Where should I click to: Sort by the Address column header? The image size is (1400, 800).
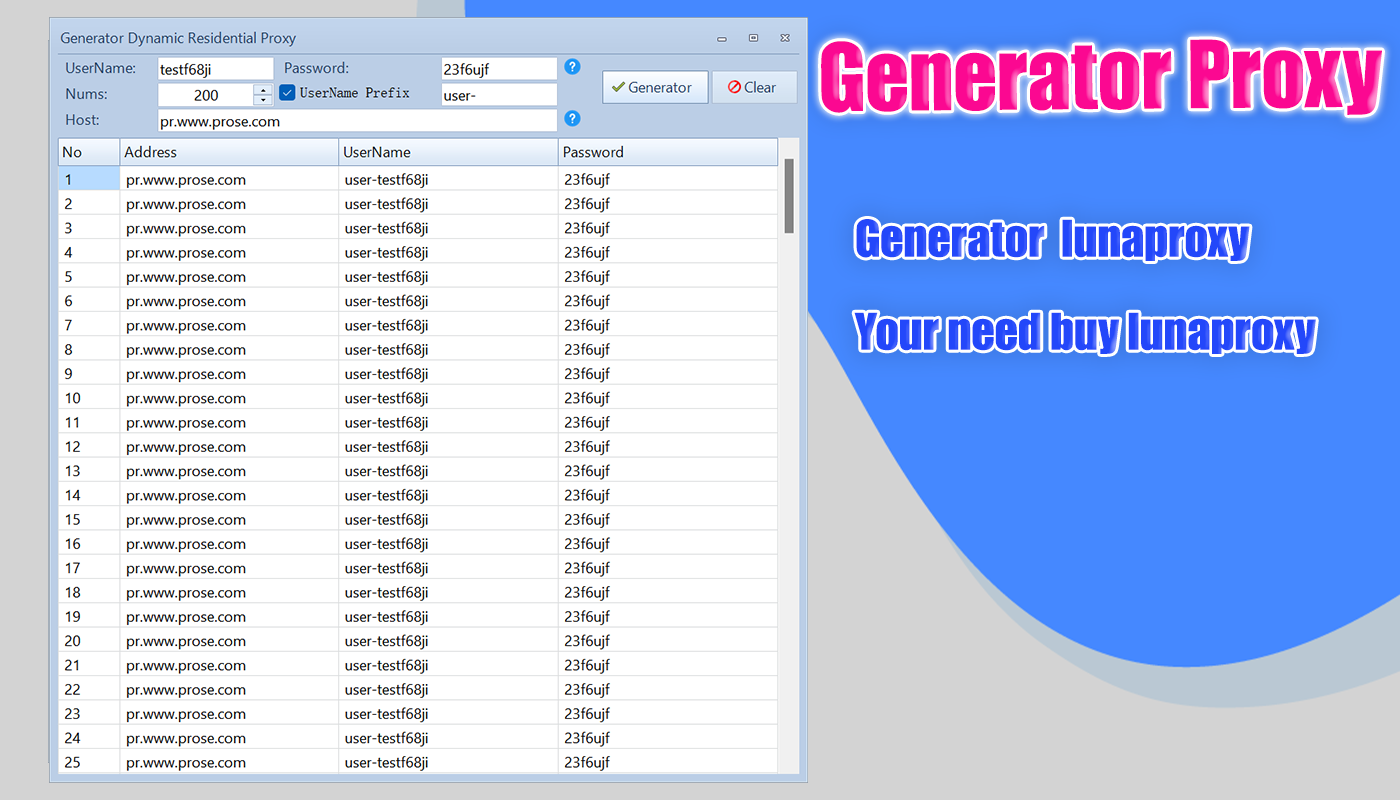point(229,152)
